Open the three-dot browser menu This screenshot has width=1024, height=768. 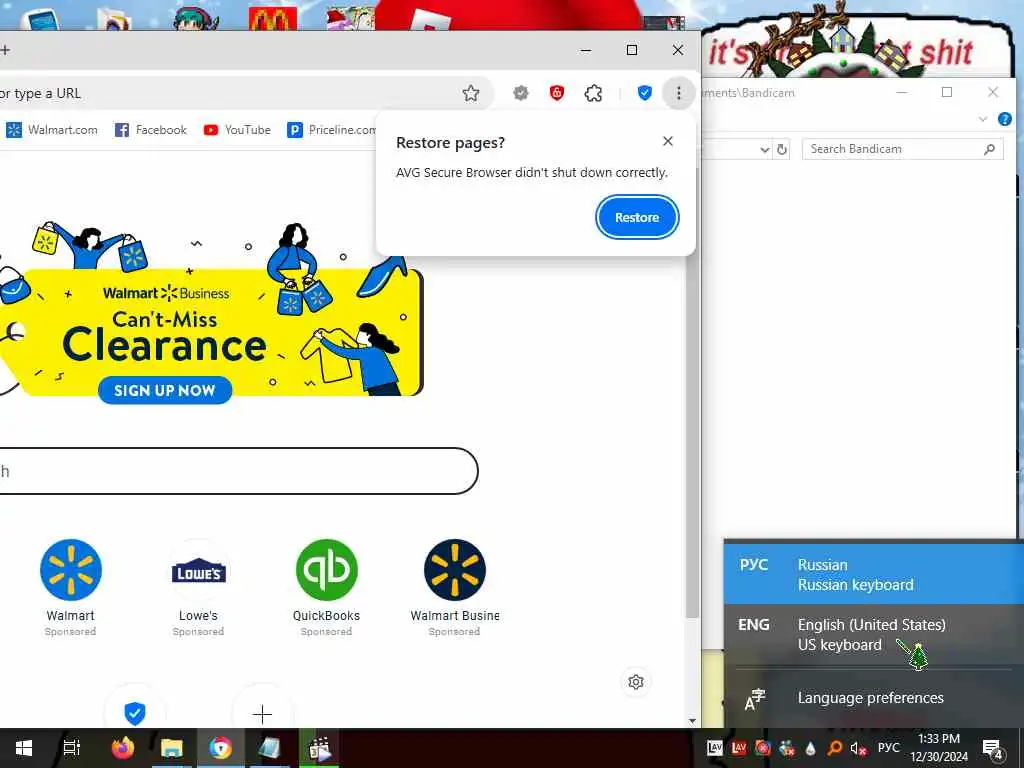pyautogui.click(x=679, y=93)
